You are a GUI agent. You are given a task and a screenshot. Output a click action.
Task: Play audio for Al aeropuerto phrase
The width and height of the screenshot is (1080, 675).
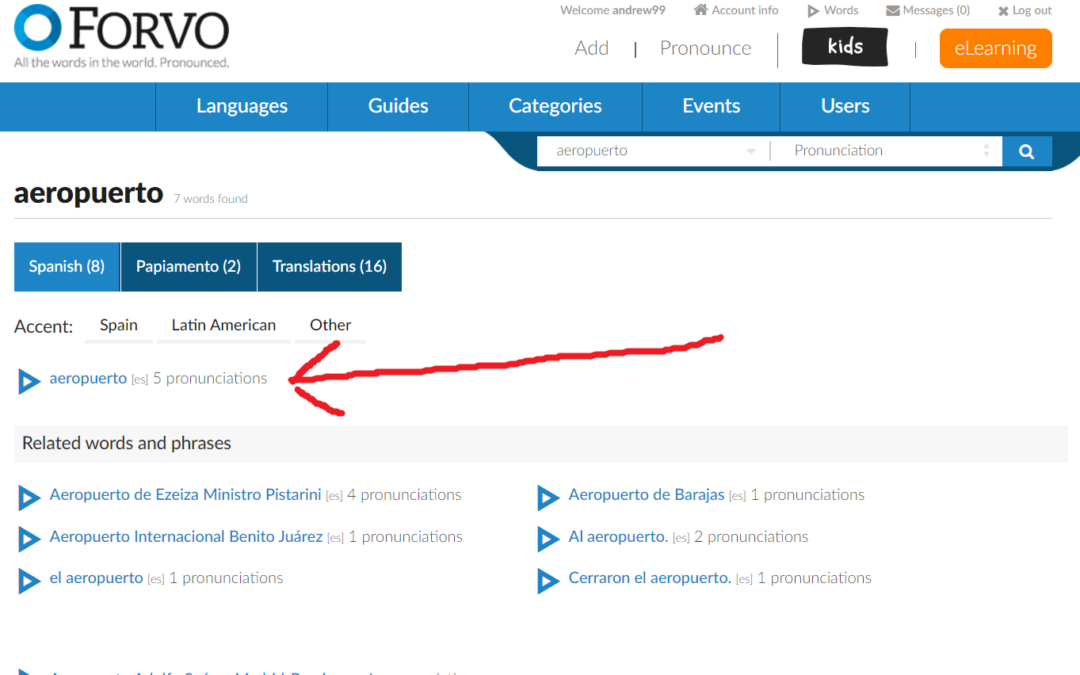pyautogui.click(x=548, y=538)
